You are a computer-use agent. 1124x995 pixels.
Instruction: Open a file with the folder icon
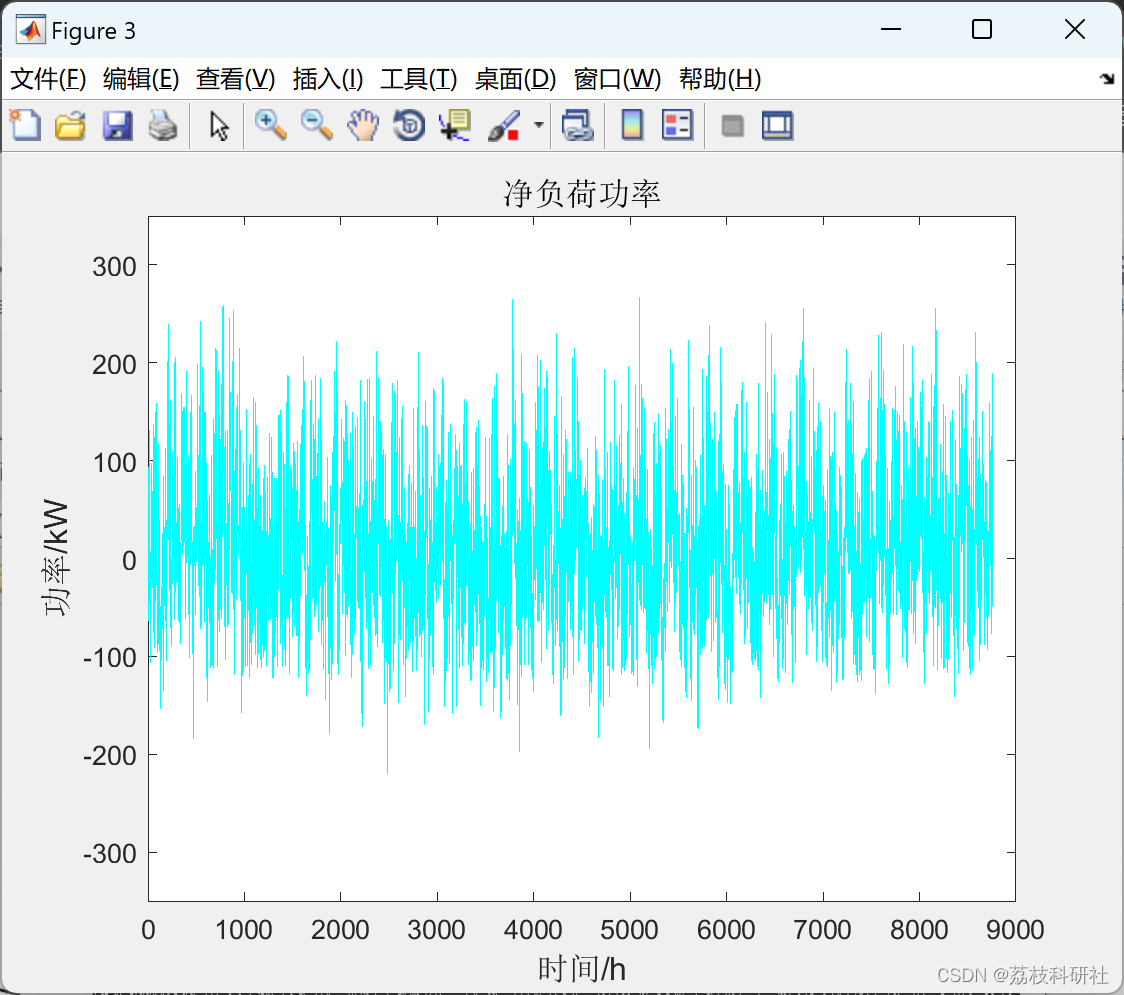(70, 125)
